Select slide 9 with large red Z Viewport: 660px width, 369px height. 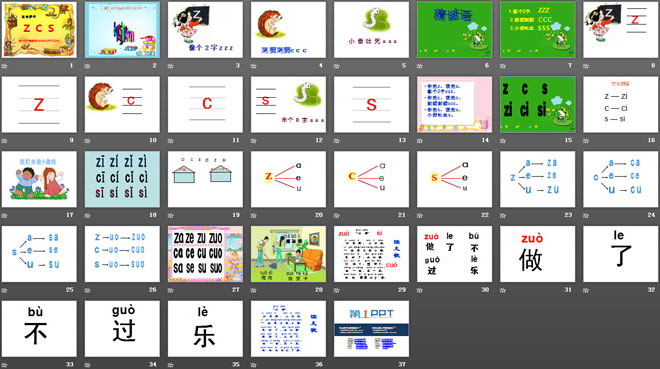(x=39, y=104)
